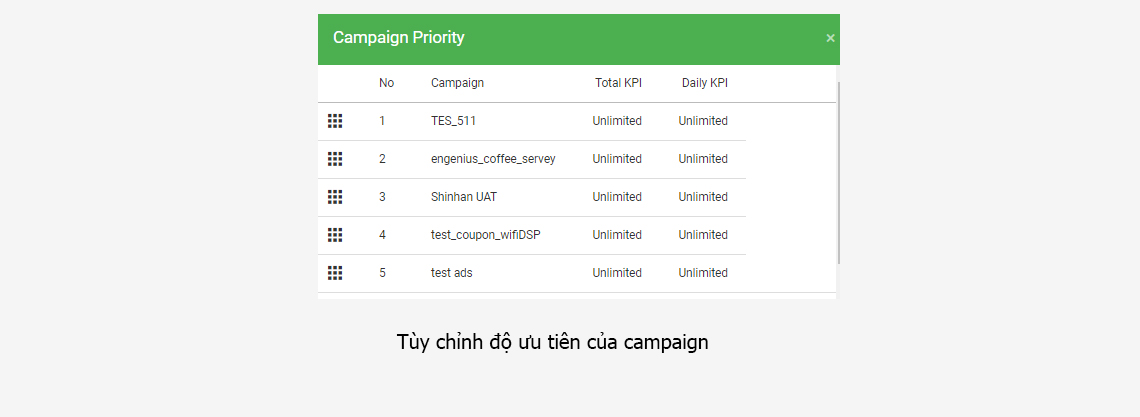
Task: Click the Campaign column header
Action: pos(457,83)
